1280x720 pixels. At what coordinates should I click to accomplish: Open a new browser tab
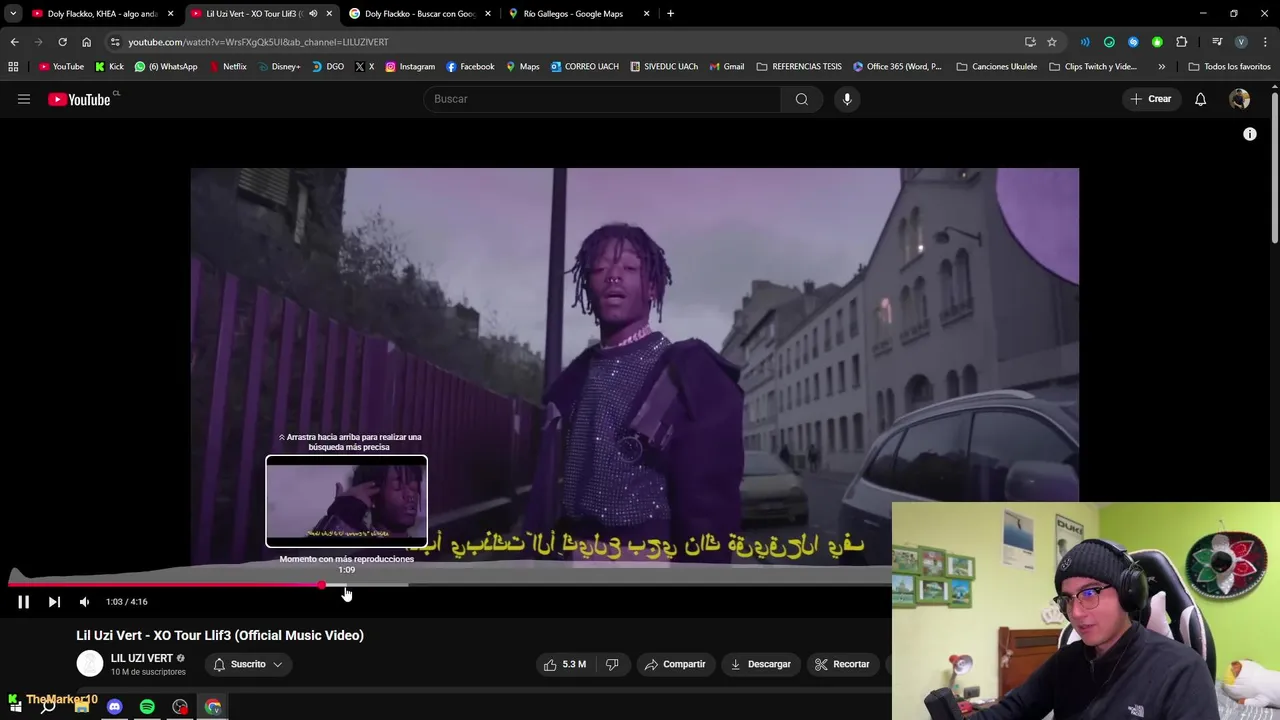(x=670, y=14)
